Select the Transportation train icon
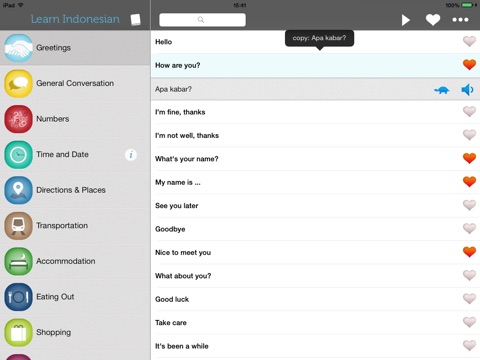 (18, 226)
